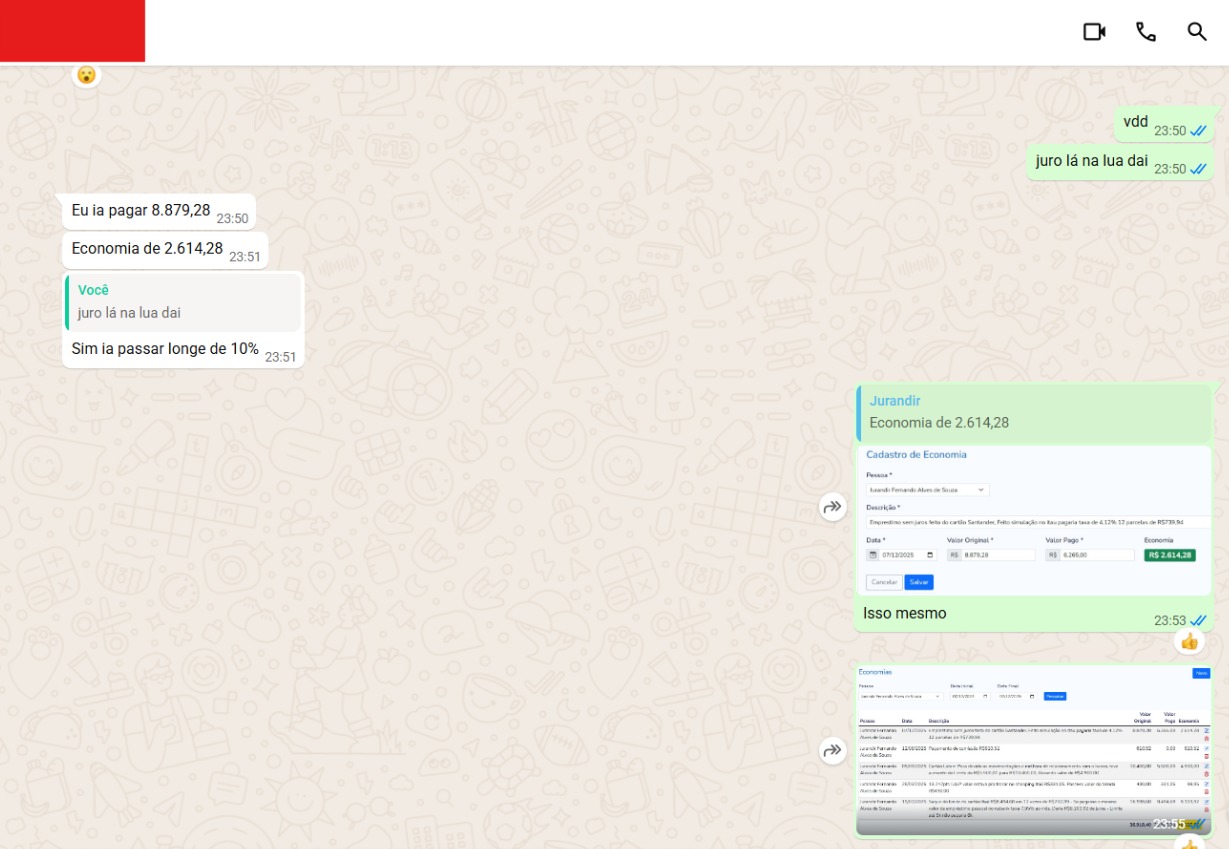
Task: Click the green "juro lá na lua dai" bubble
Action: 1091,161
